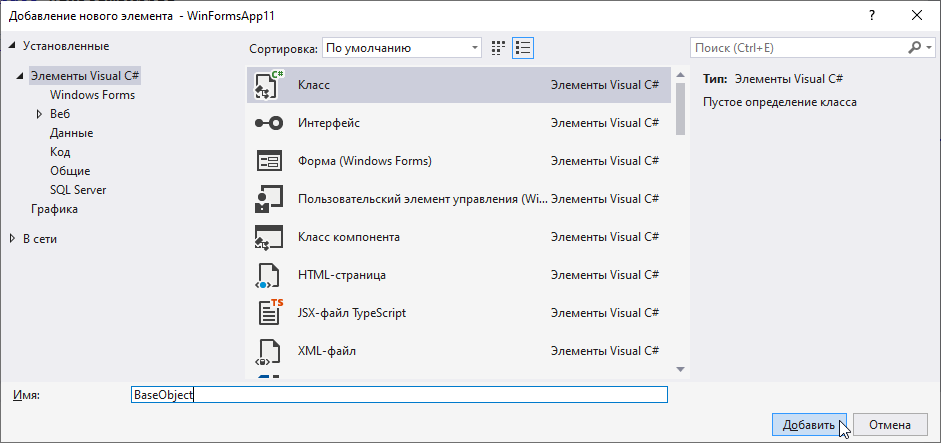Select Windows Forms category in tree
The width and height of the screenshot is (941, 443).
(92, 95)
